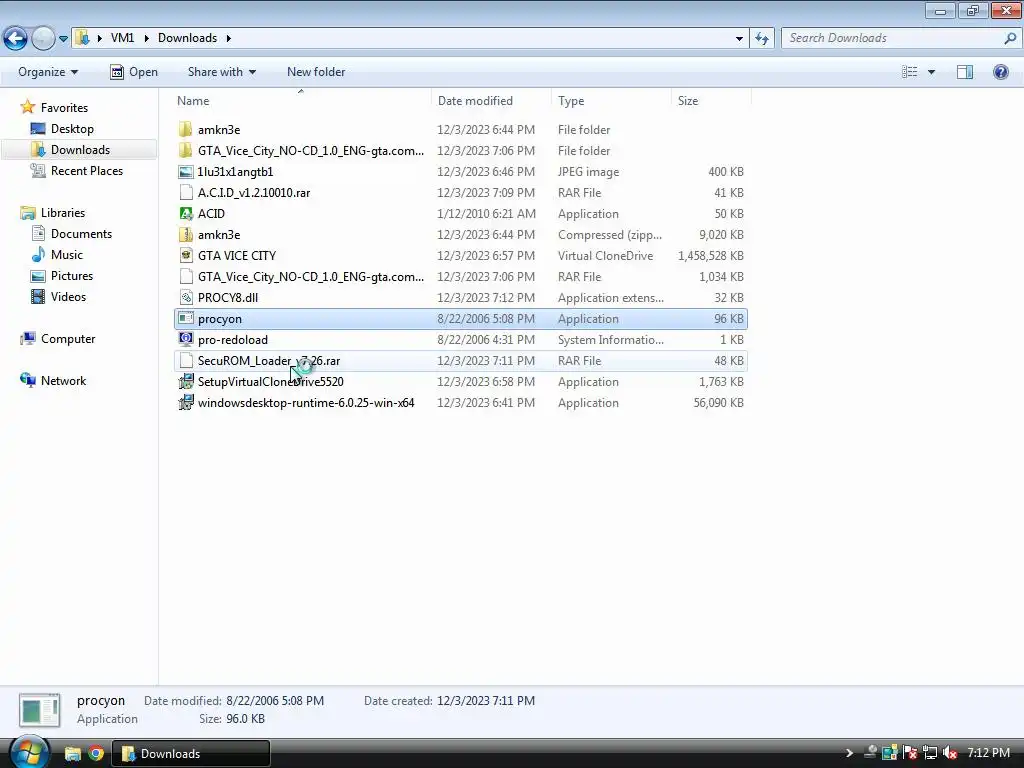This screenshot has height=768, width=1024.
Task: Click the Open toolbar button
Action: (134, 72)
